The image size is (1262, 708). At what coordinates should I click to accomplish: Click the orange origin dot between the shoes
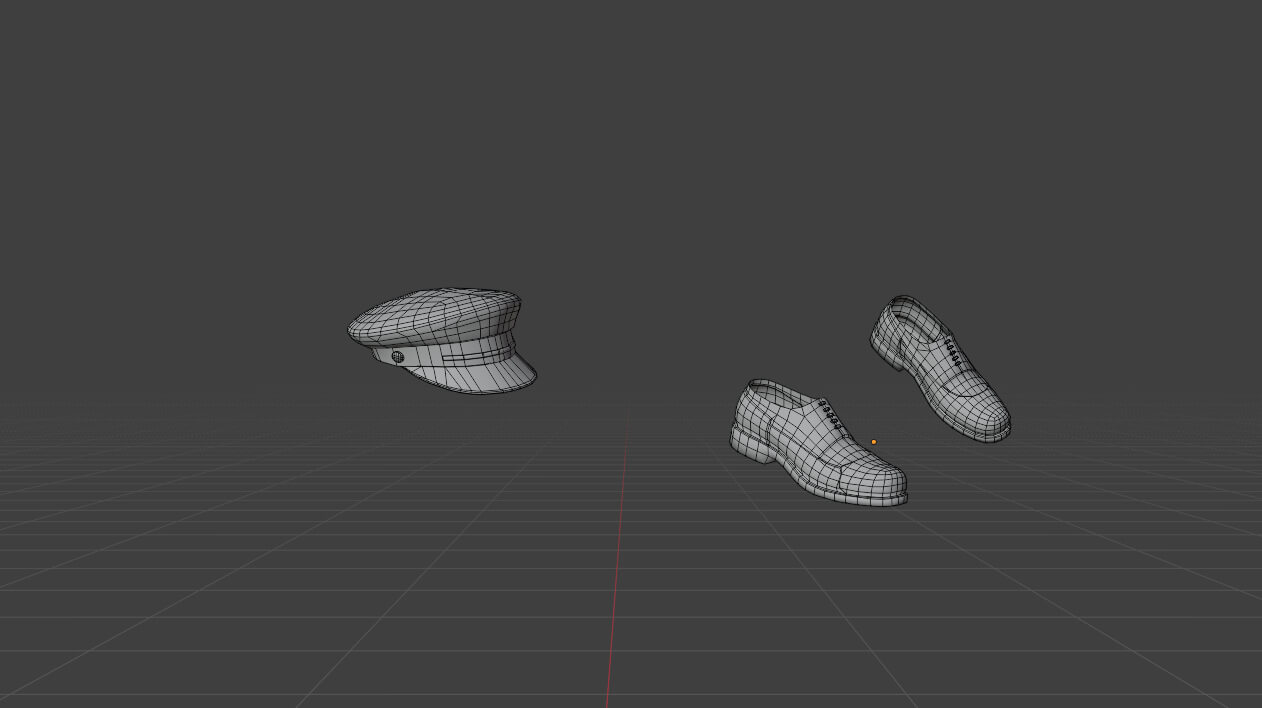(873, 442)
